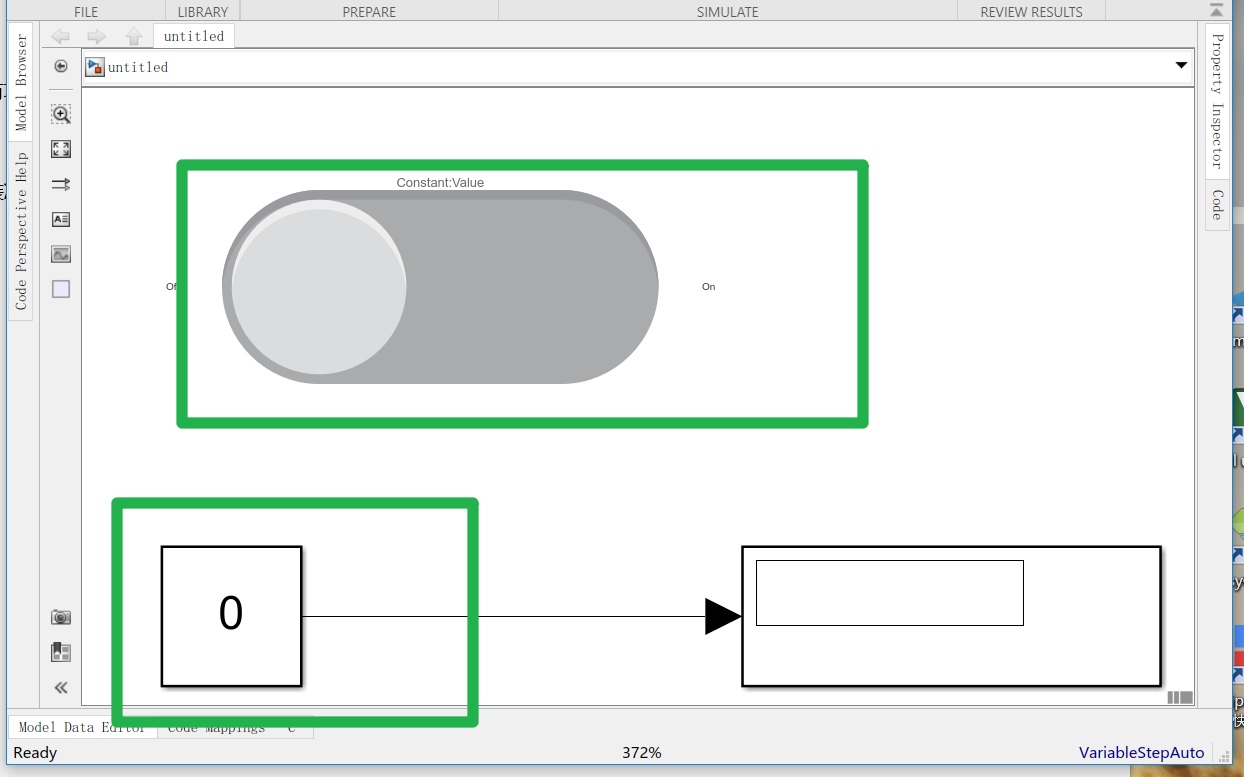Click the VariableStepAuto solver link
1244x777 pixels.
1141,752
